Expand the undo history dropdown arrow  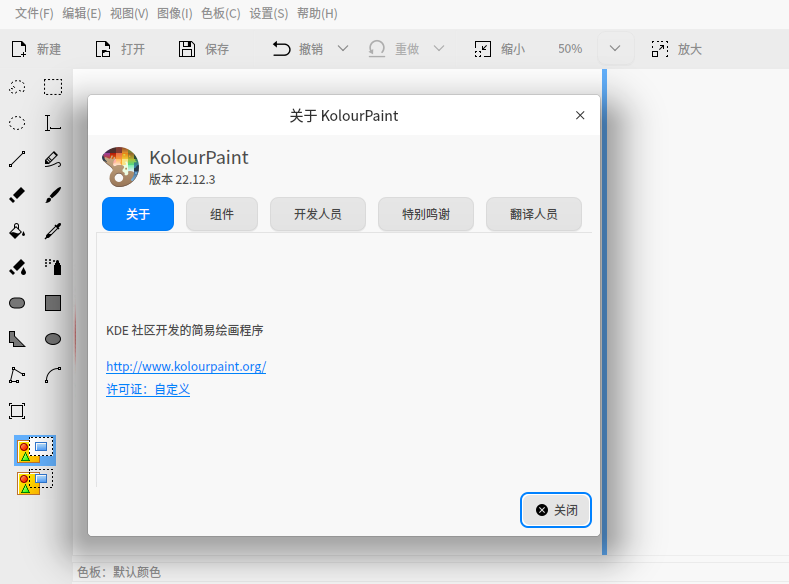pyautogui.click(x=343, y=49)
